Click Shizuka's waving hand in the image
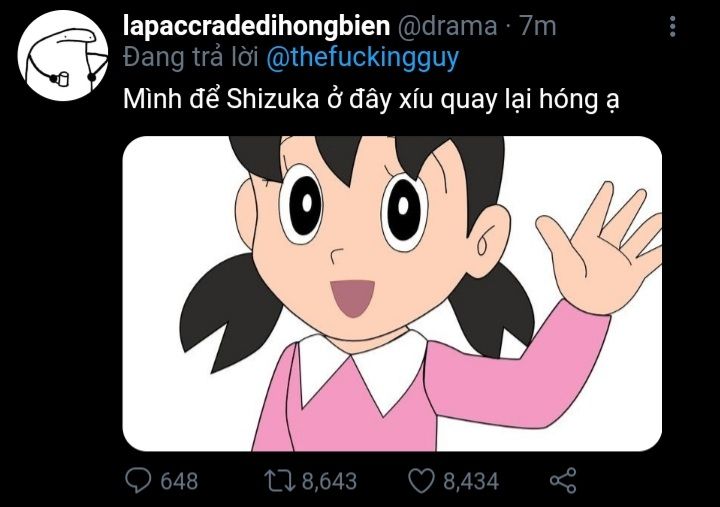This screenshot has width=720, height=507. (599, 249)
